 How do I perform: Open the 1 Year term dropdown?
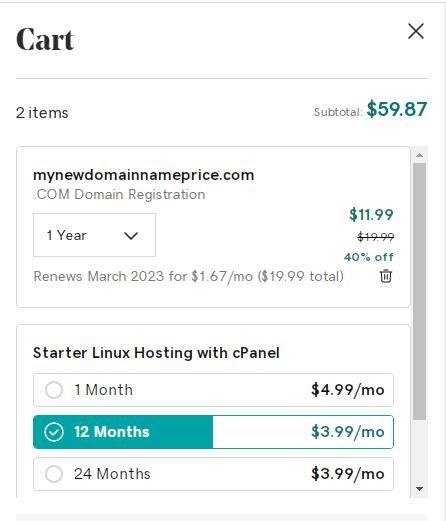click(x=94, y=235)
